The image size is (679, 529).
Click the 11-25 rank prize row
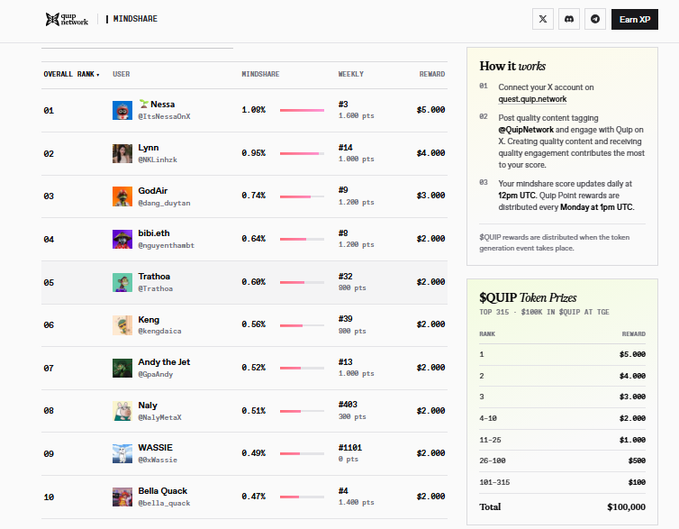[562, 440]
